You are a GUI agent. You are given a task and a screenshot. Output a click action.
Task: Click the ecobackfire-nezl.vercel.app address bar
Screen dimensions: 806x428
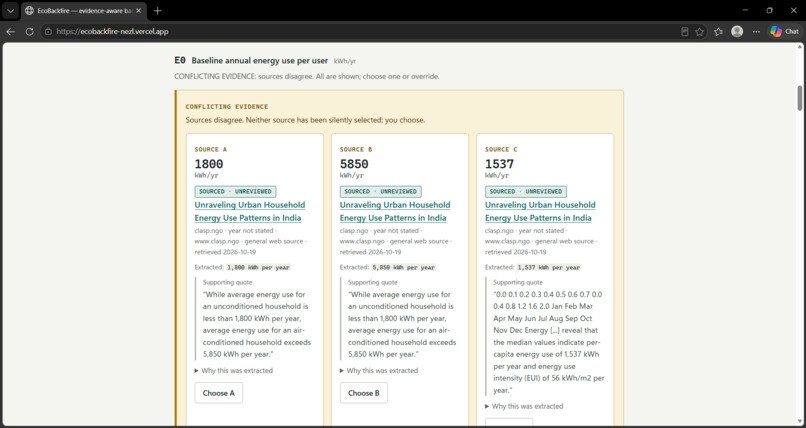click(360, 32)
